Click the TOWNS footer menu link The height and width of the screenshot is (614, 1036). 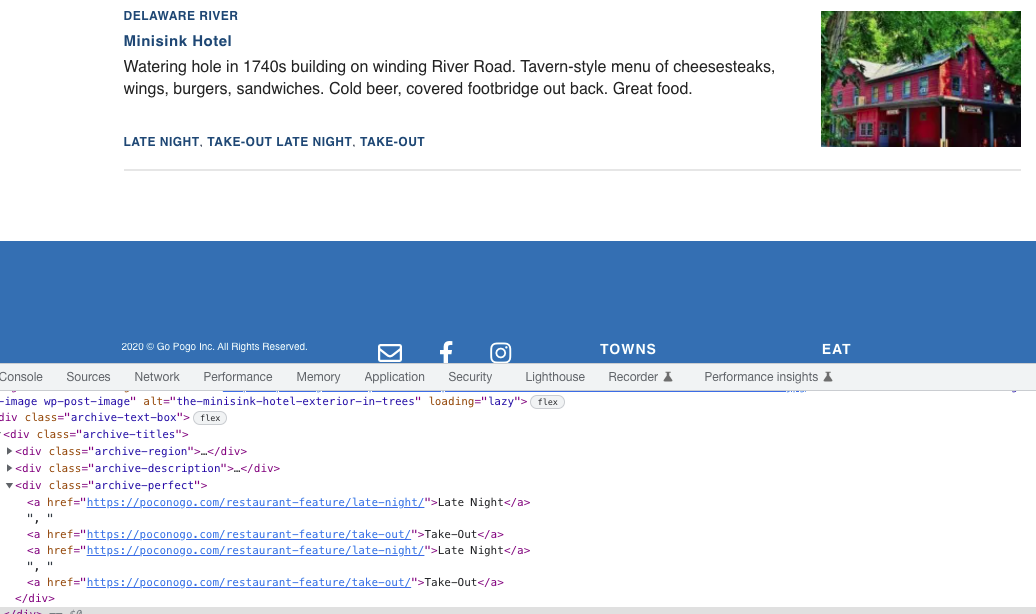point(628,349)
